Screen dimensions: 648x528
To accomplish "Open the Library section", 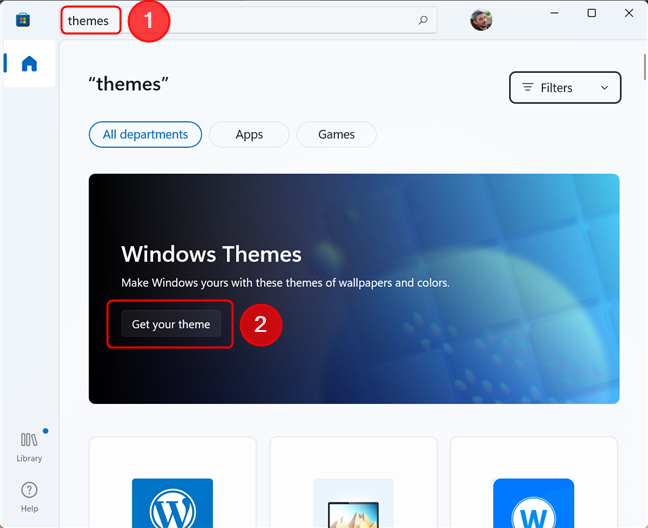I will coord(29,447).
